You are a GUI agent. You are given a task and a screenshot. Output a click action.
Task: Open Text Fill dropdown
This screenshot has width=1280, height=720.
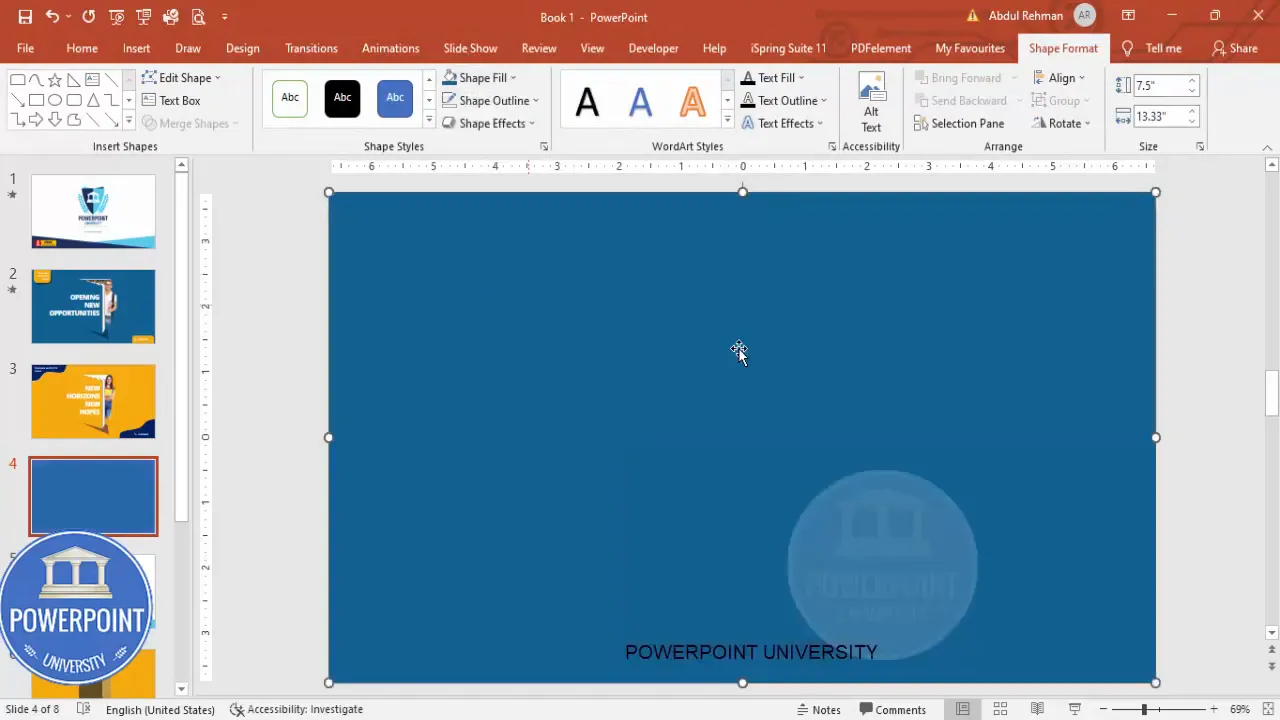click(772, 77)
